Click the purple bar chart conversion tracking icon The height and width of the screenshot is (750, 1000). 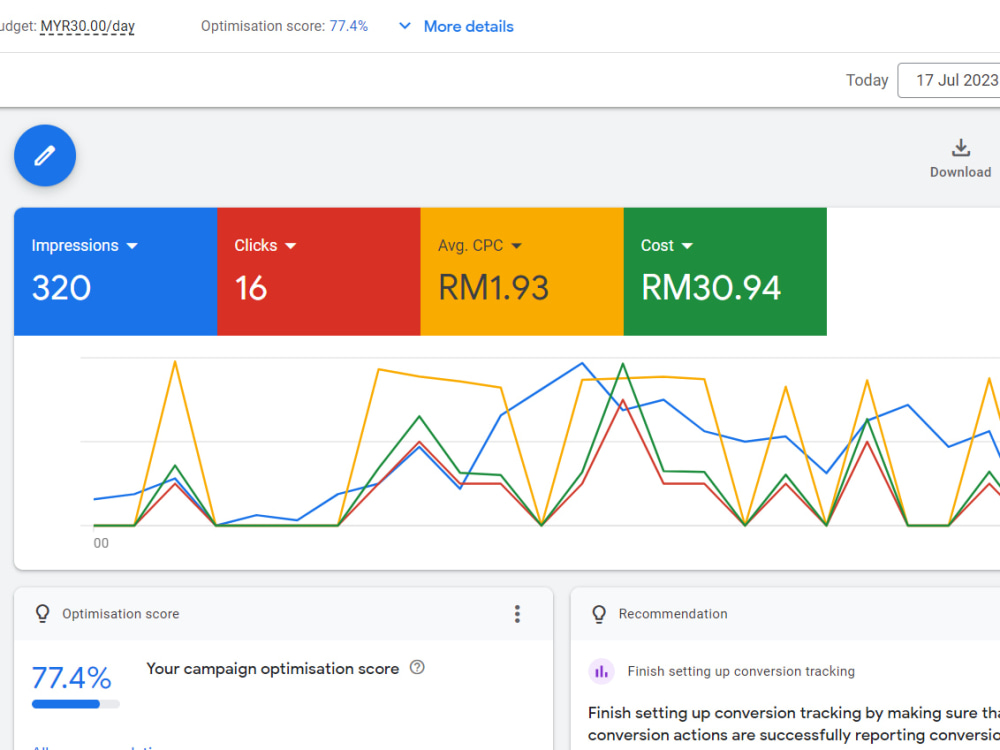click(601, 672)
